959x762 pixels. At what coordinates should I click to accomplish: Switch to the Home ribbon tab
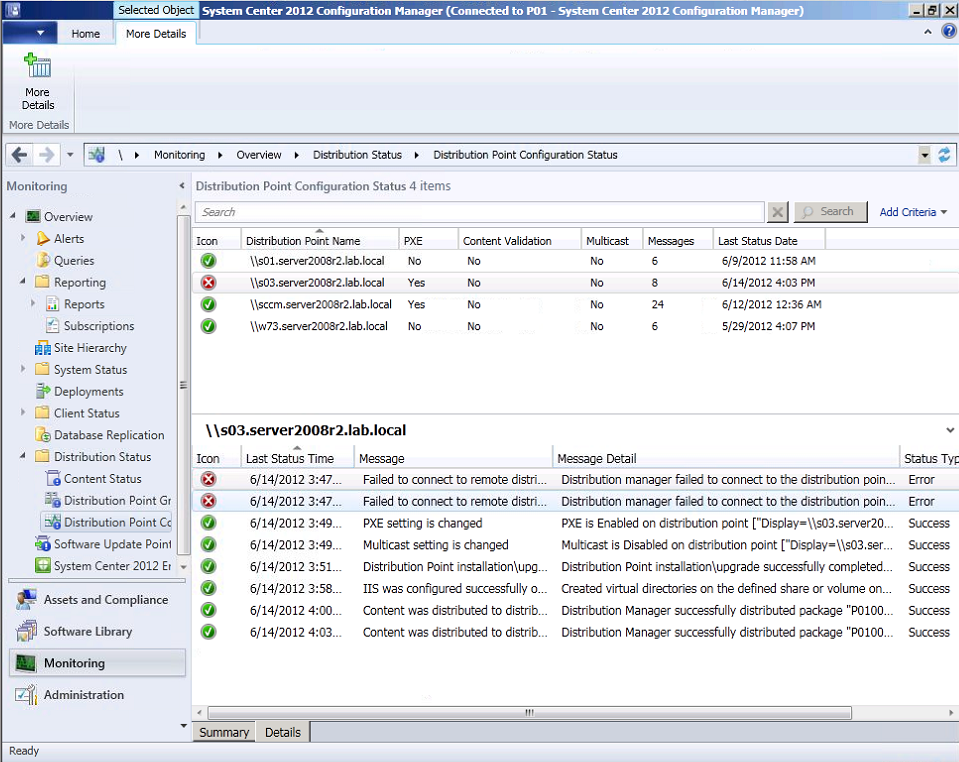point(86,34)
